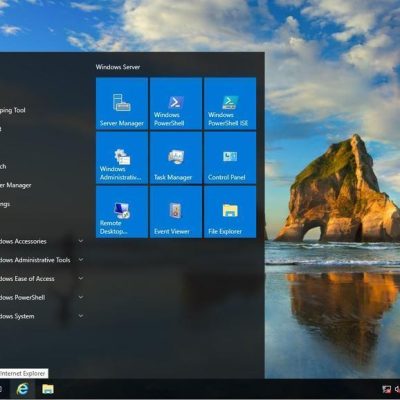
Task: Expand the Windows PowerShell folder chevron
Action: tap(81, 297)
